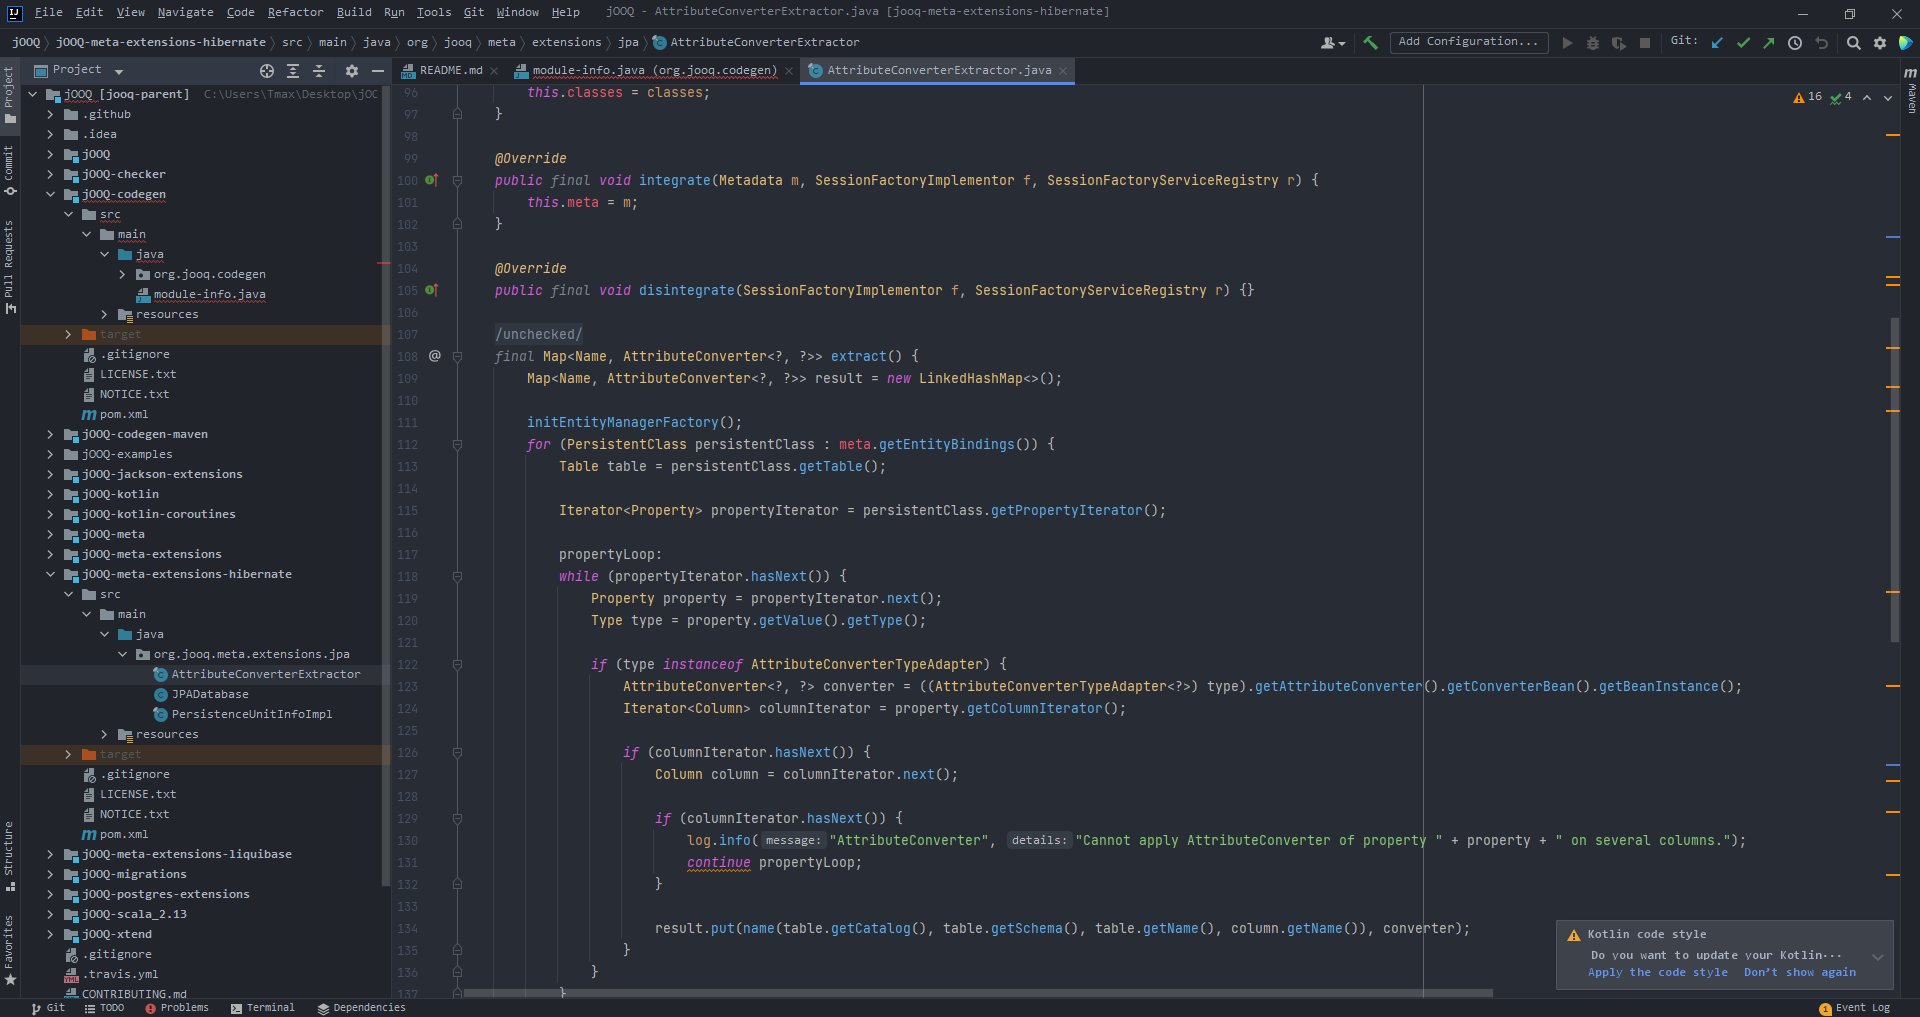
Task: Click Git Push green arrow
Action: [1769, 43]
